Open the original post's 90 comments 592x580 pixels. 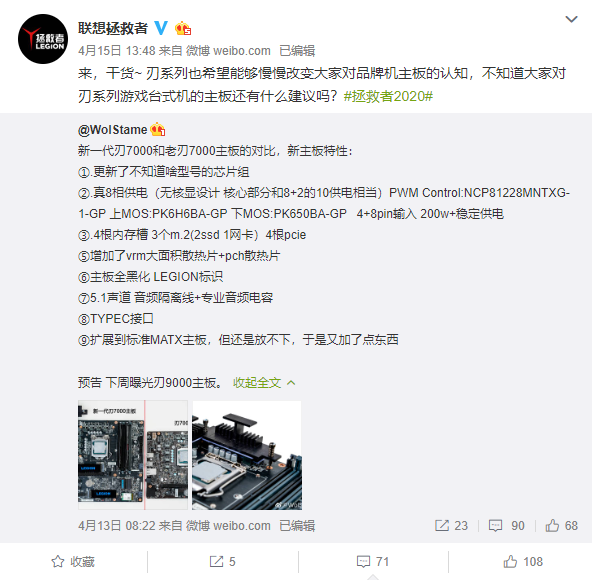pyautogui.click(x=507, y=526)
